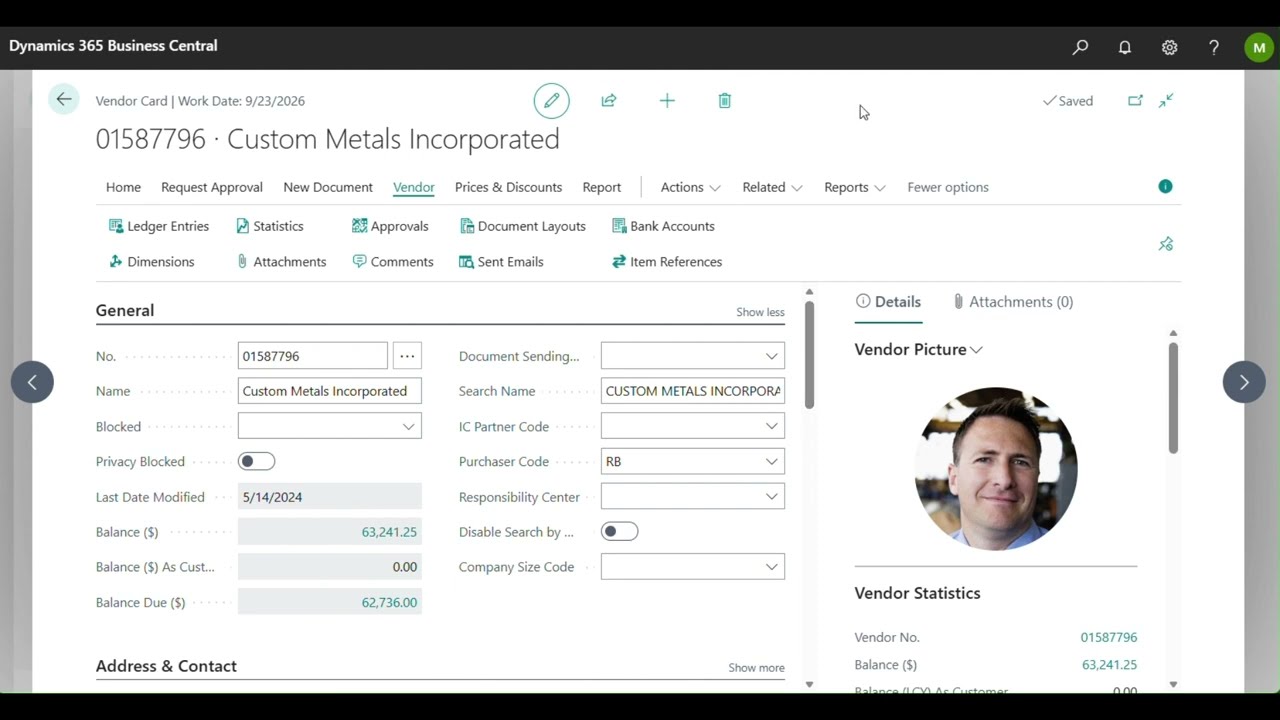Switch to the Details tab
1280x720 pixels.
pos(888,302)
